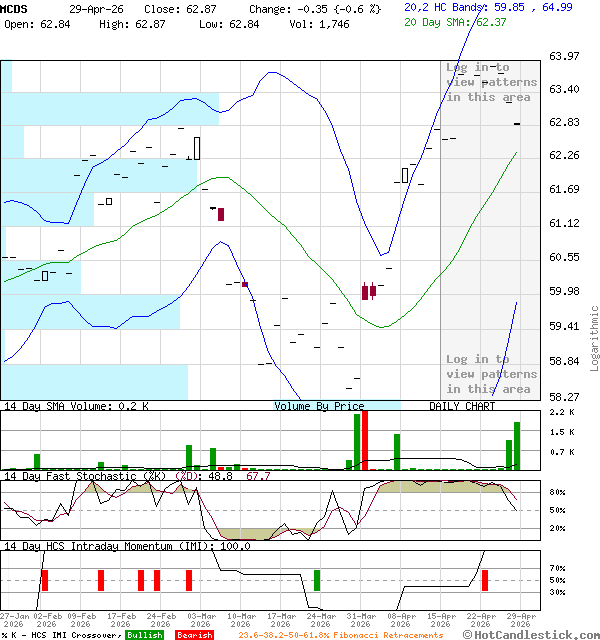The image size is (600, 640).
Task: Click the white hollow candlestick near 08-Apr
Action: pos(405,175)
